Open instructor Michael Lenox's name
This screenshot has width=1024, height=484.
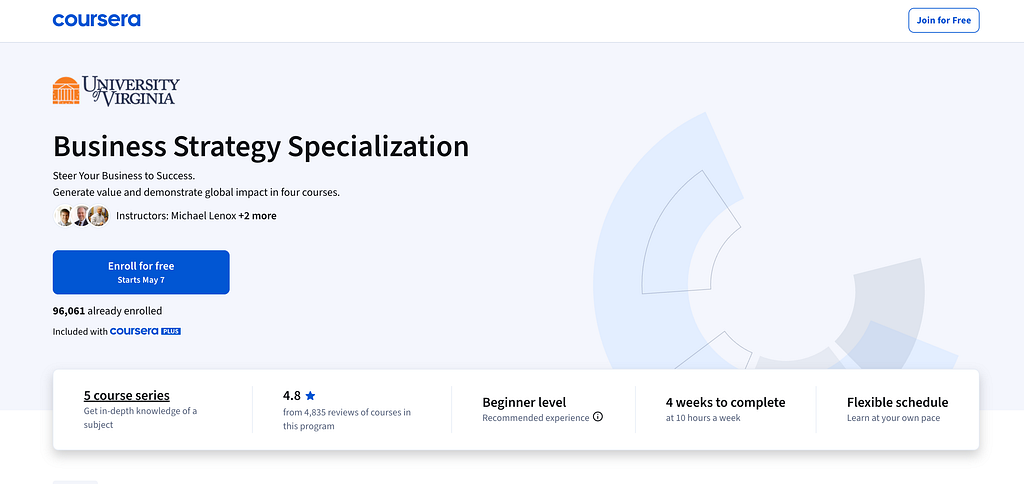click(204, 216)
